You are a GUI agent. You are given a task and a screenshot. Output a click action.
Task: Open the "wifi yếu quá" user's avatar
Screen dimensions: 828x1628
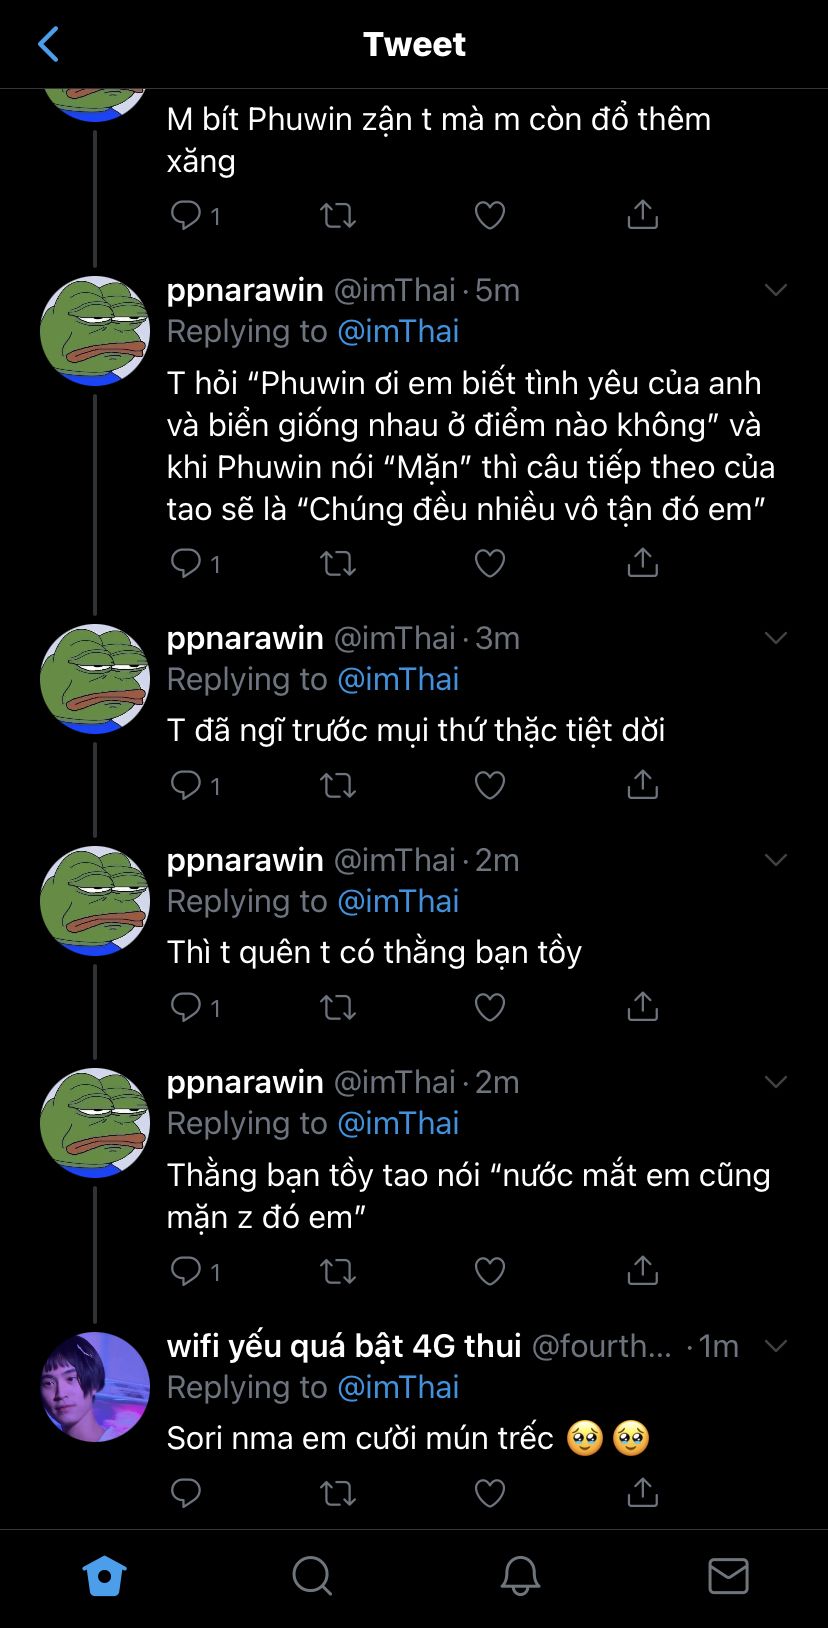pos(95,1387)
